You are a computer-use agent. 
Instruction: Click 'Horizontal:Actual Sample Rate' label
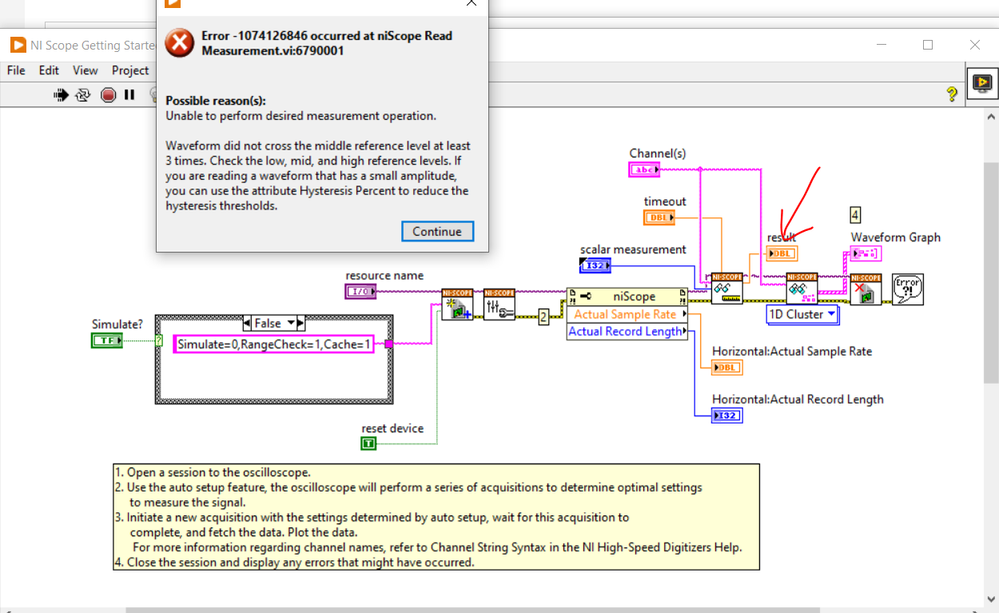click(x=792, y=351)
